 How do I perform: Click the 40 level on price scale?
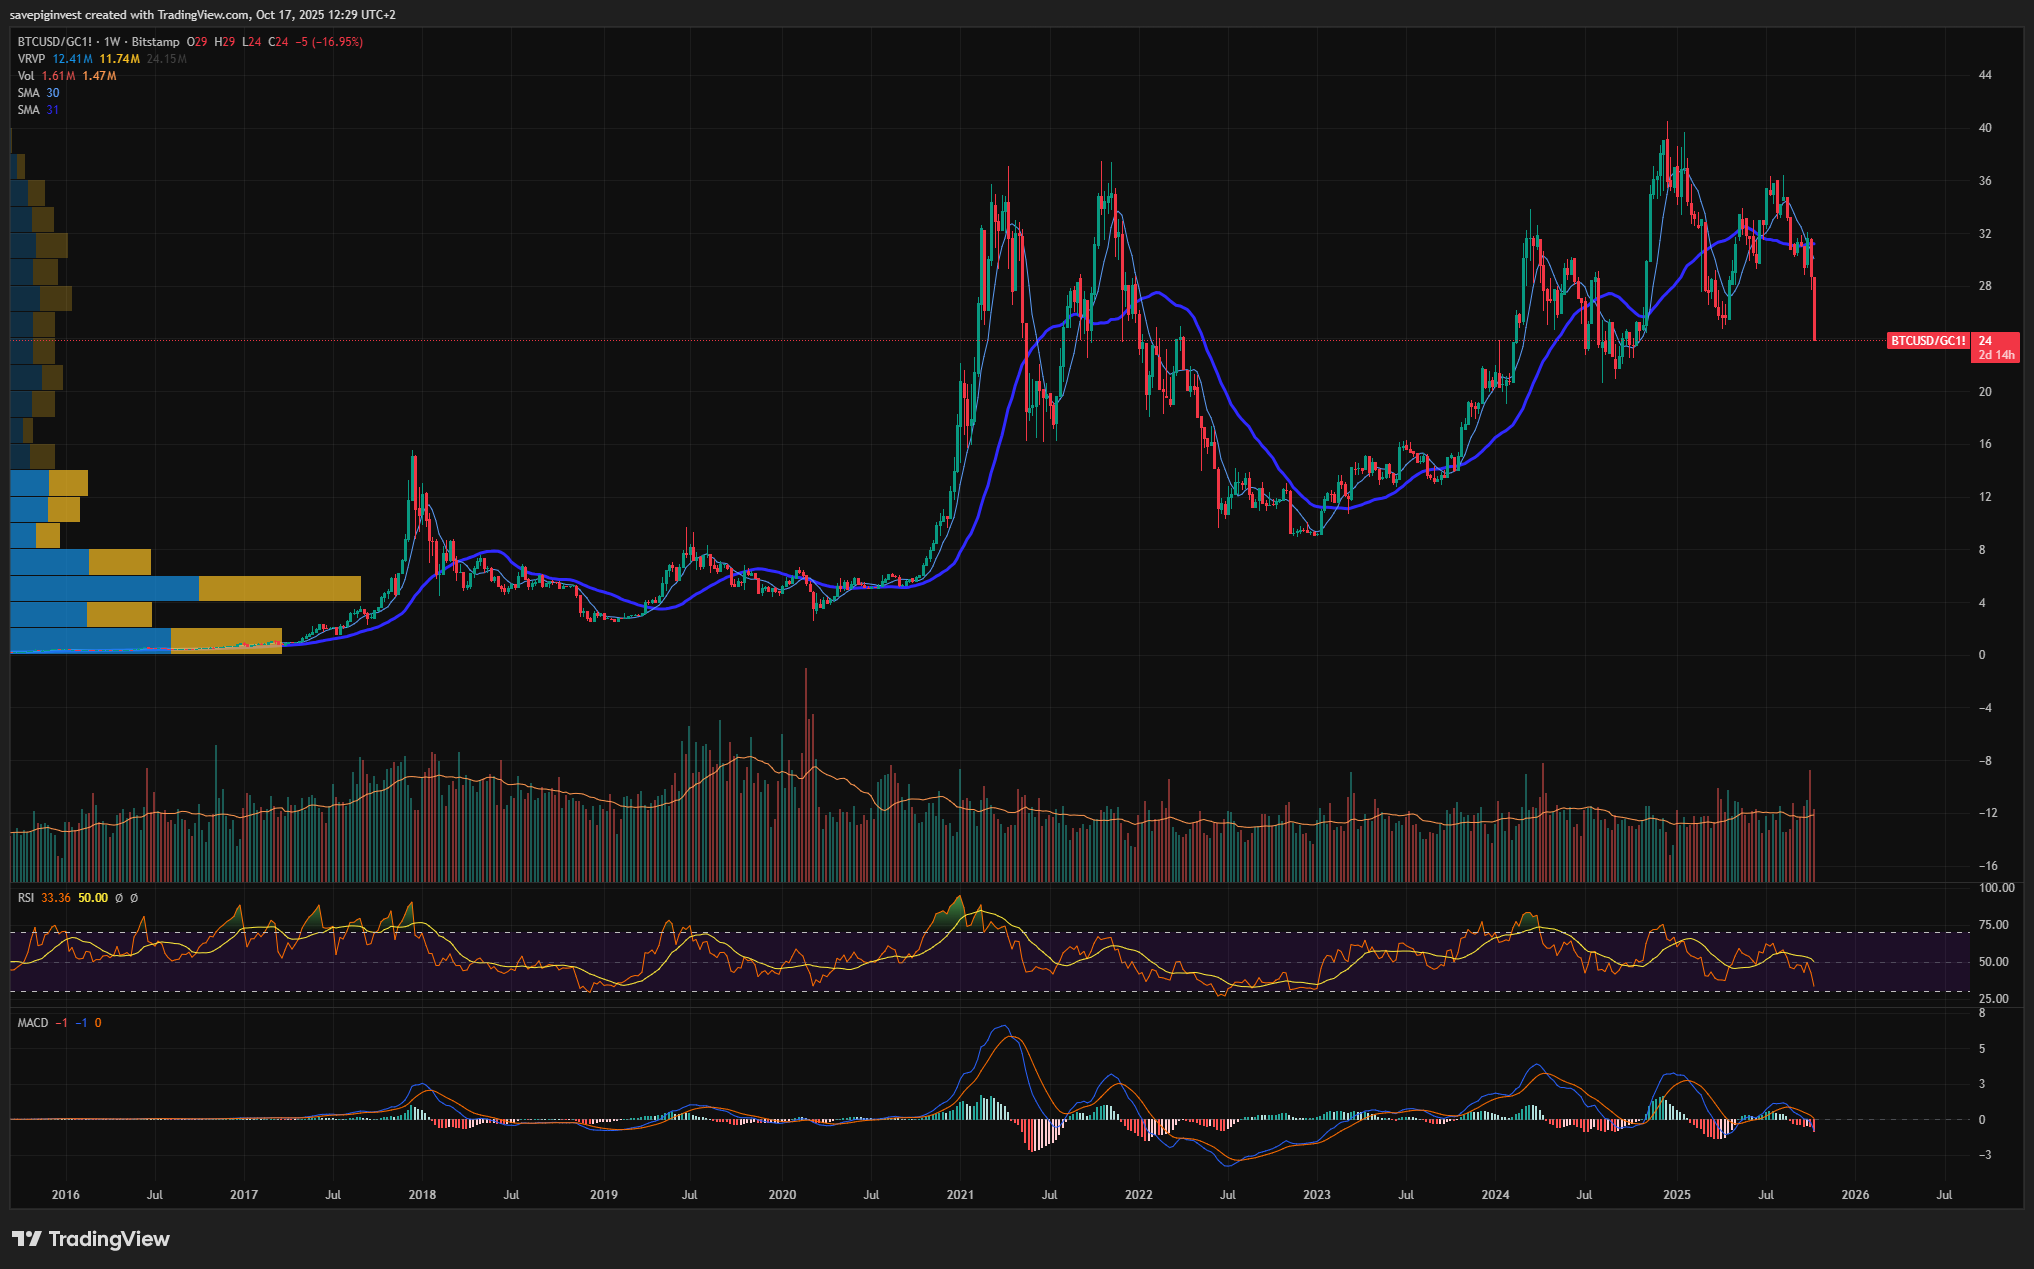coord(1985,128)
